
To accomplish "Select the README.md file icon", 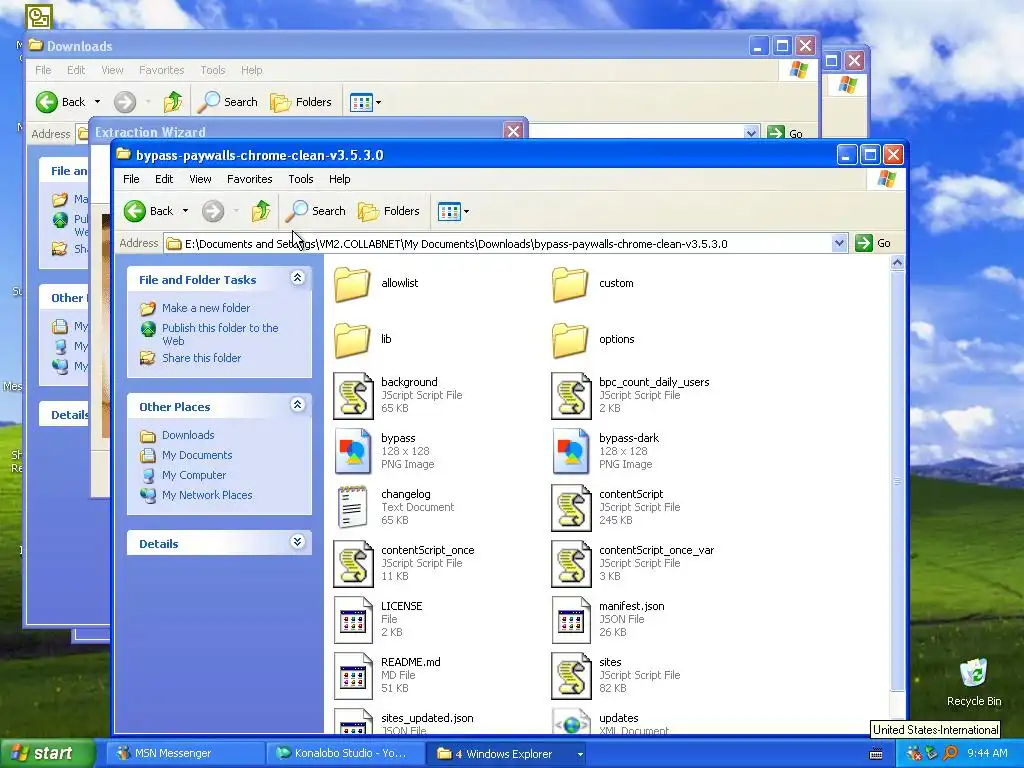I will click(x=353, y=676).
